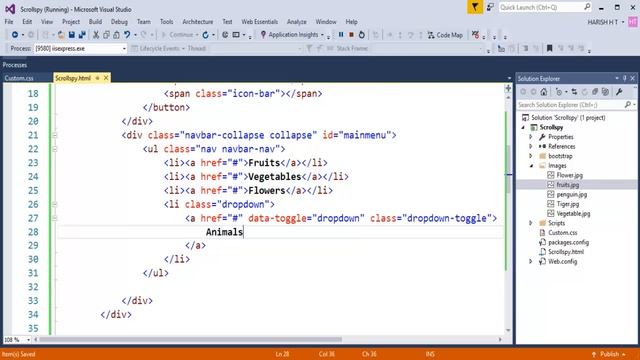Click Collapse All icon in Solution Explorer

[595, 92]
